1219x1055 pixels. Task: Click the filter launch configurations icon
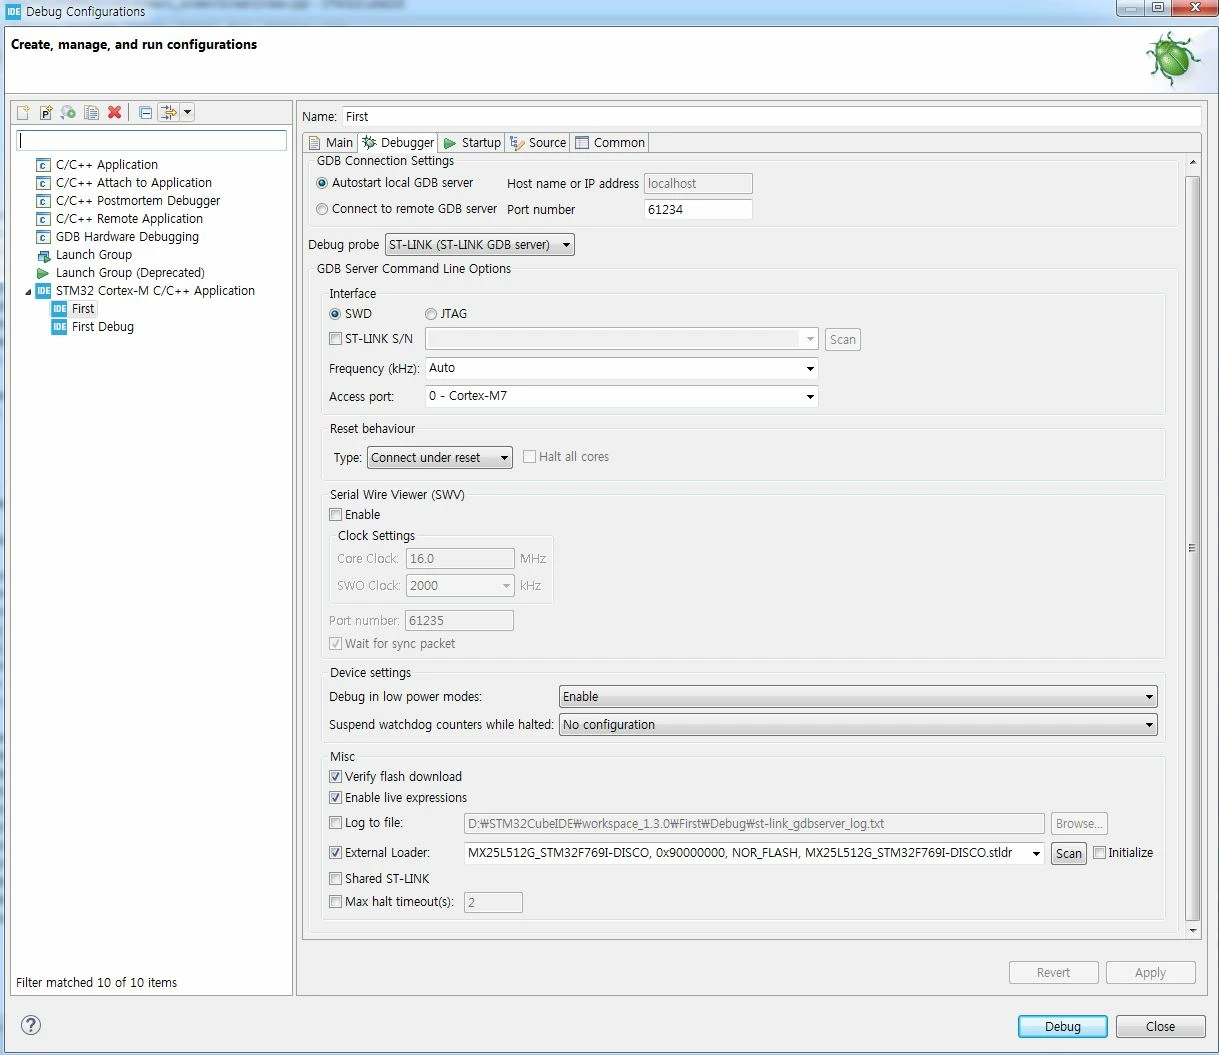click(x=168, y=112)
